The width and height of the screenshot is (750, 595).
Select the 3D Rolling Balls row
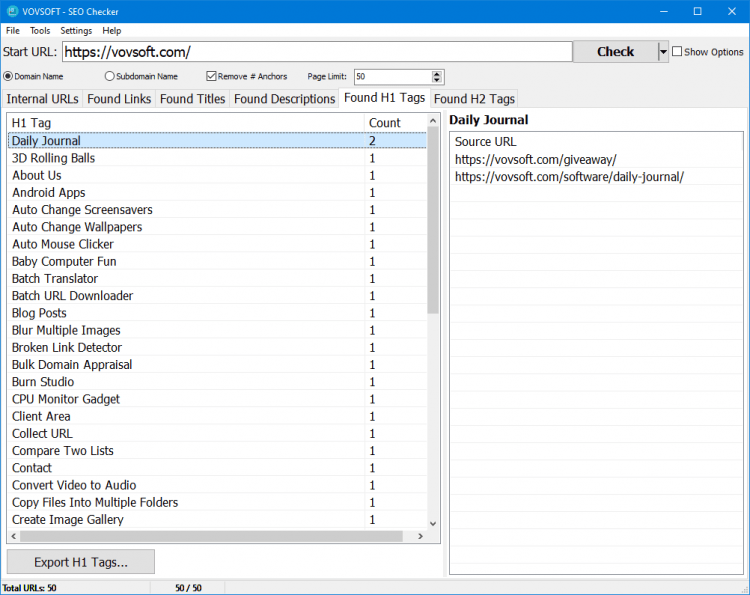(217, 158)
